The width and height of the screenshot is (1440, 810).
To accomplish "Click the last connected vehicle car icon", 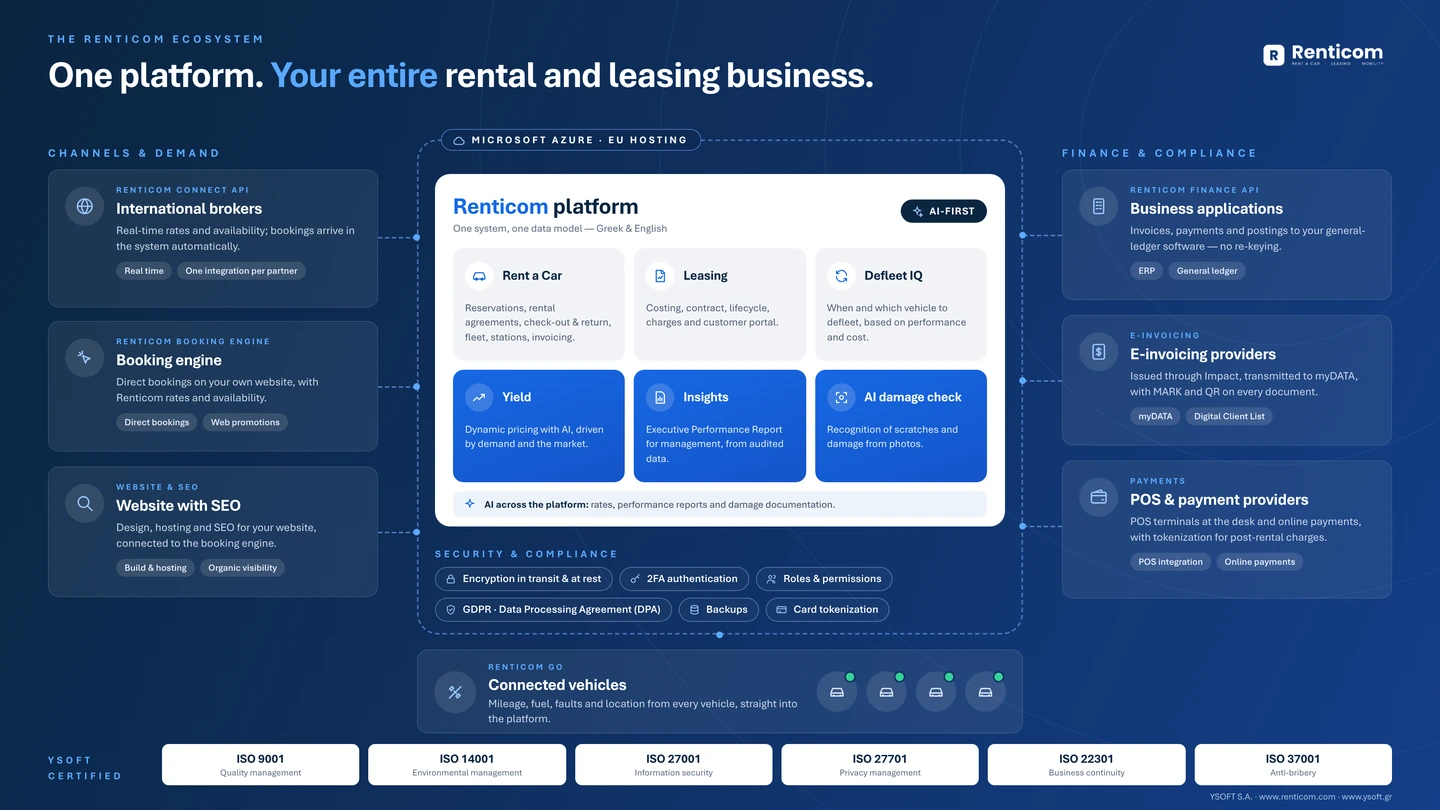I will pos(985,692).
